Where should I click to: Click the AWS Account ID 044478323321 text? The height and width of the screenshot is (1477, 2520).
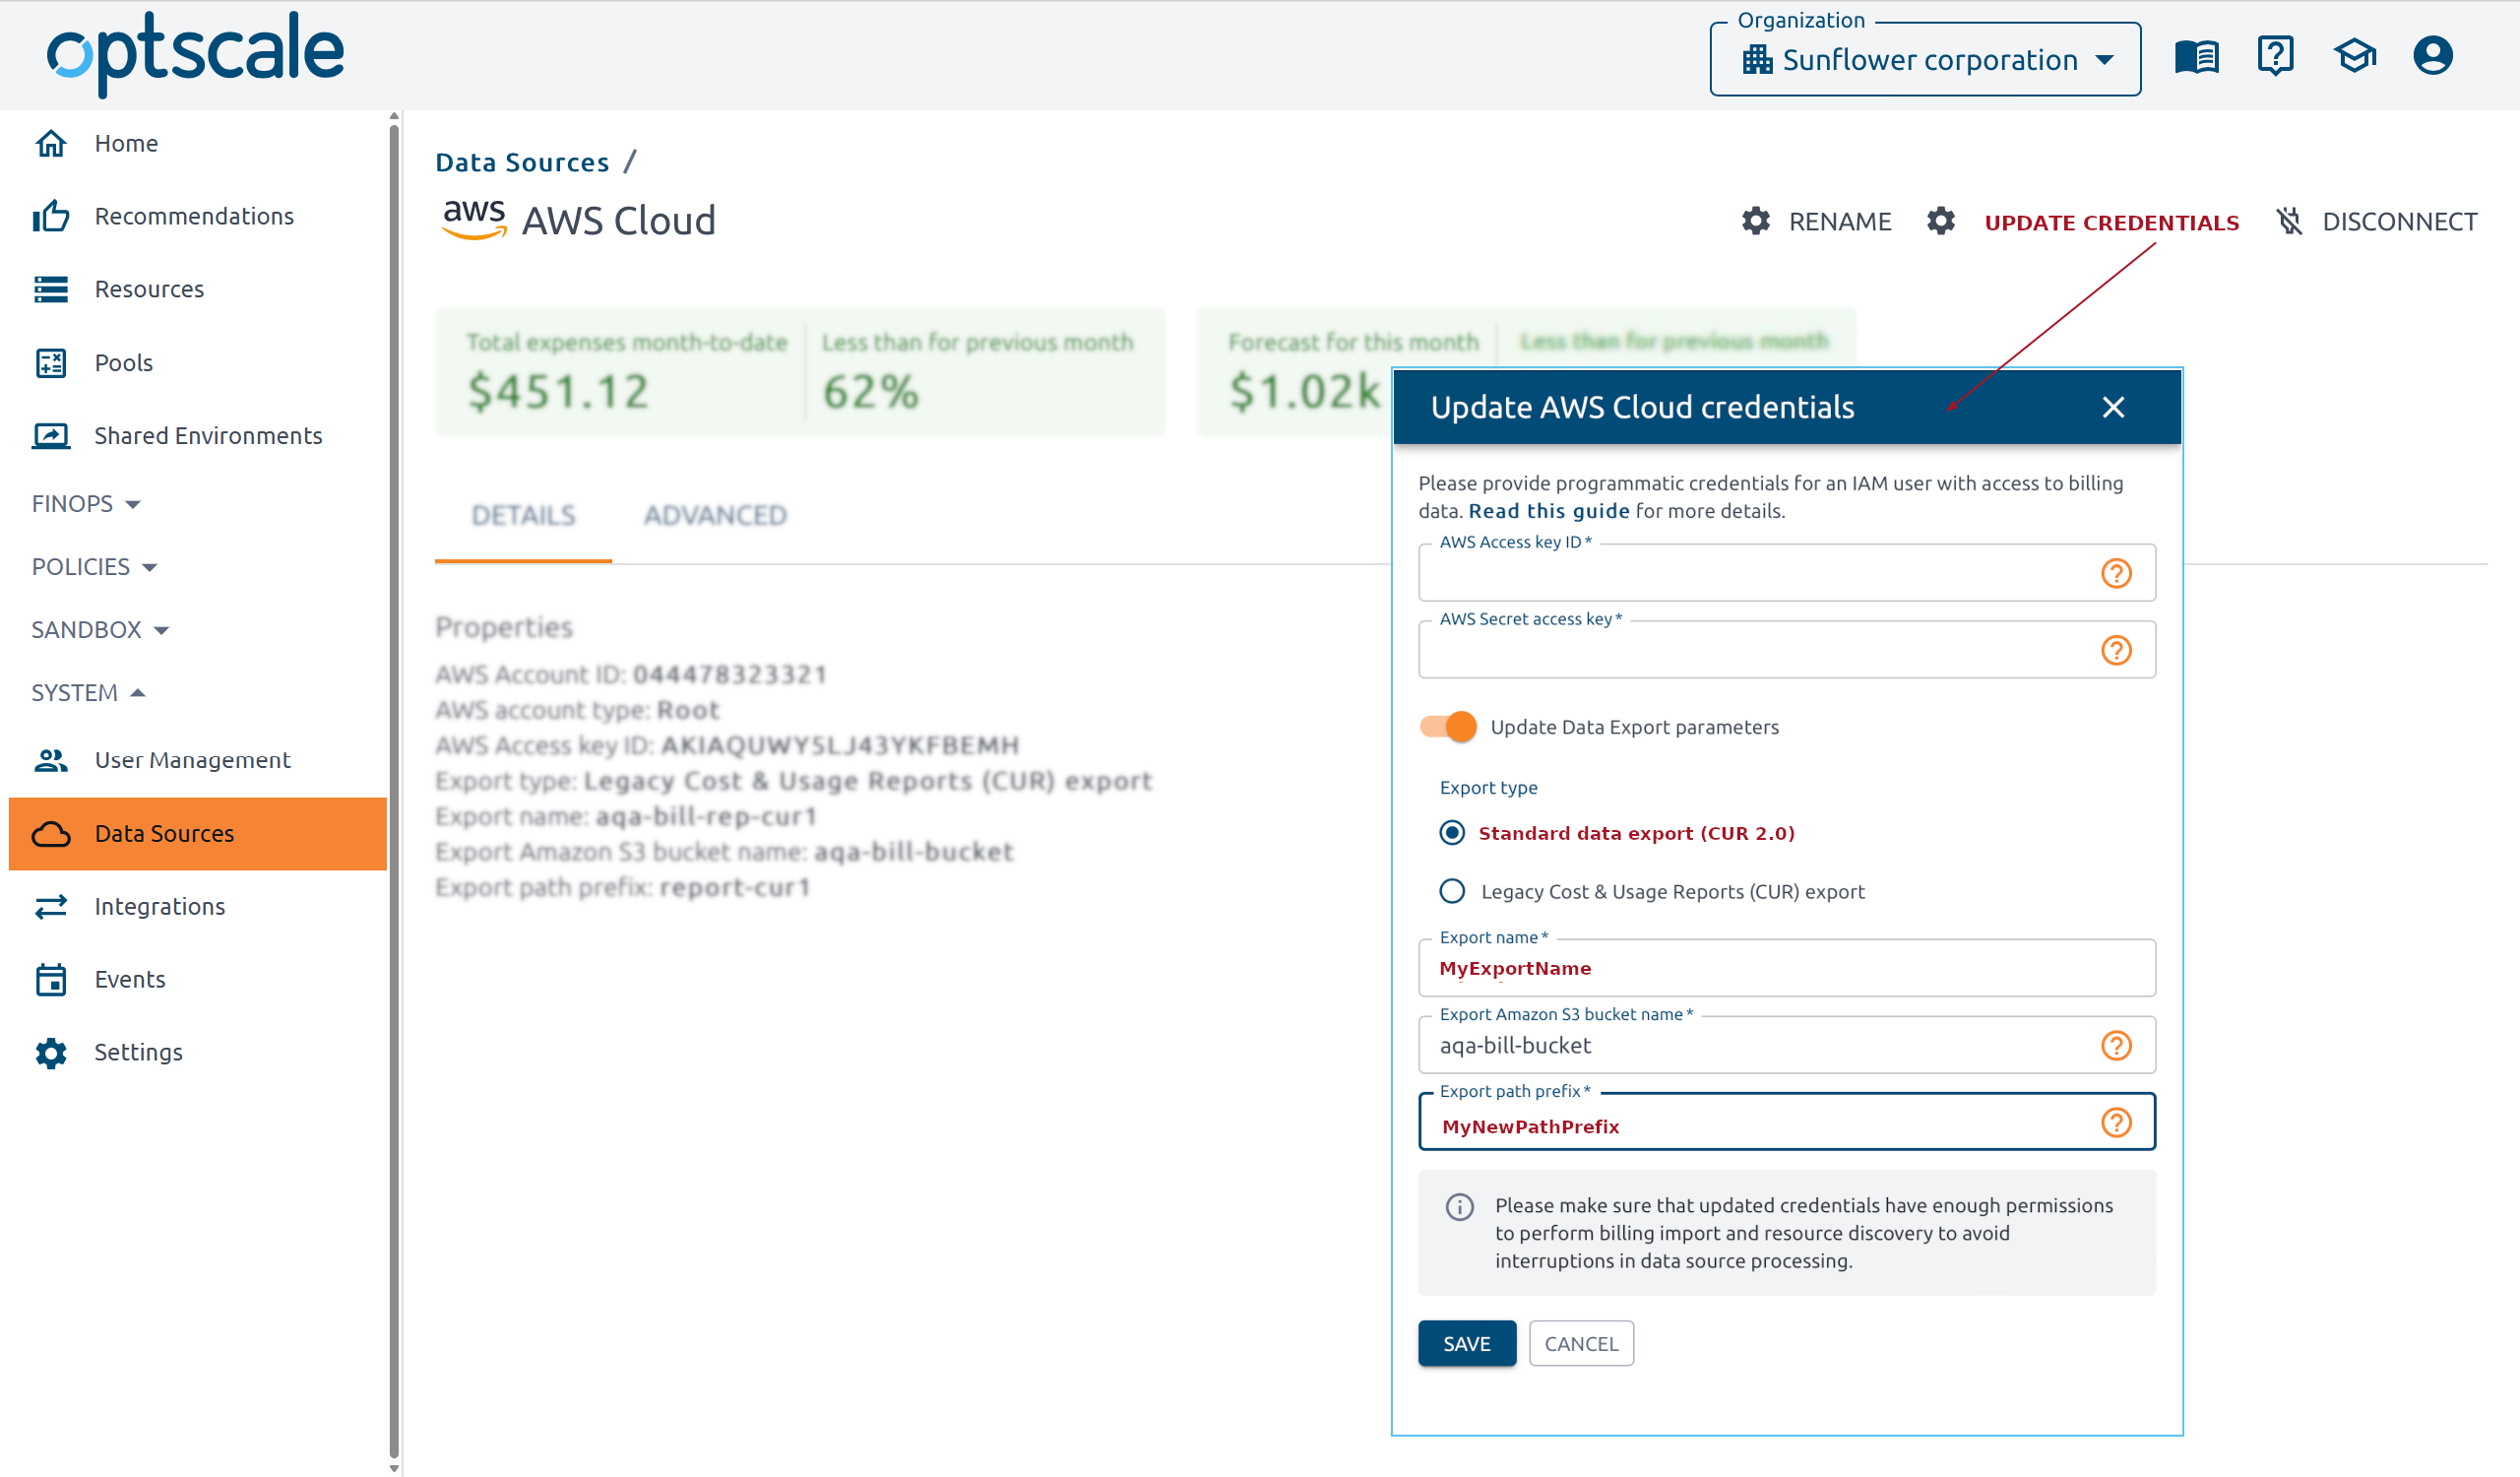[x=631, y=675]
